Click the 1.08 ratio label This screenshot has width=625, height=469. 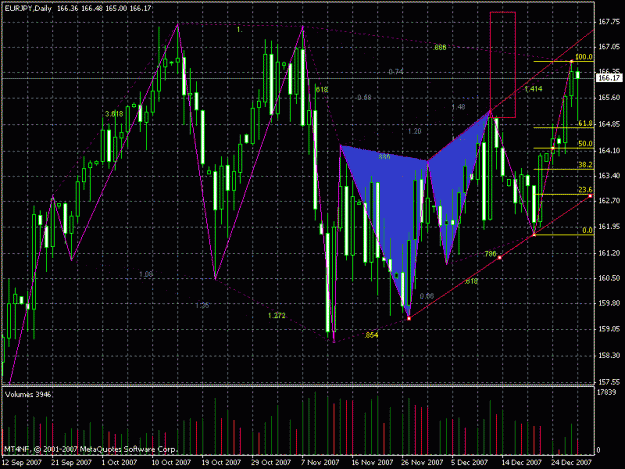(x=146, y=274)
